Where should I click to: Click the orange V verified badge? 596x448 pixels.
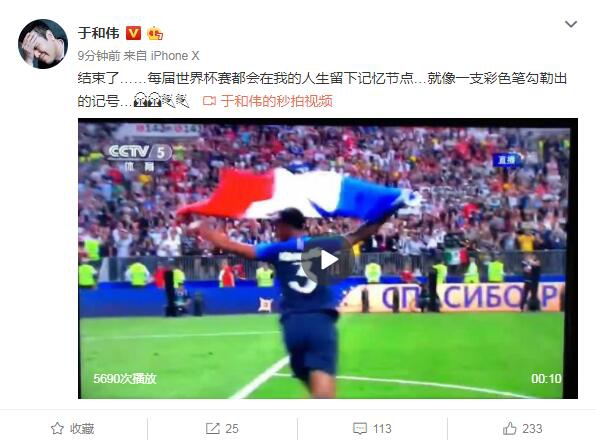[x=133, y=33]
